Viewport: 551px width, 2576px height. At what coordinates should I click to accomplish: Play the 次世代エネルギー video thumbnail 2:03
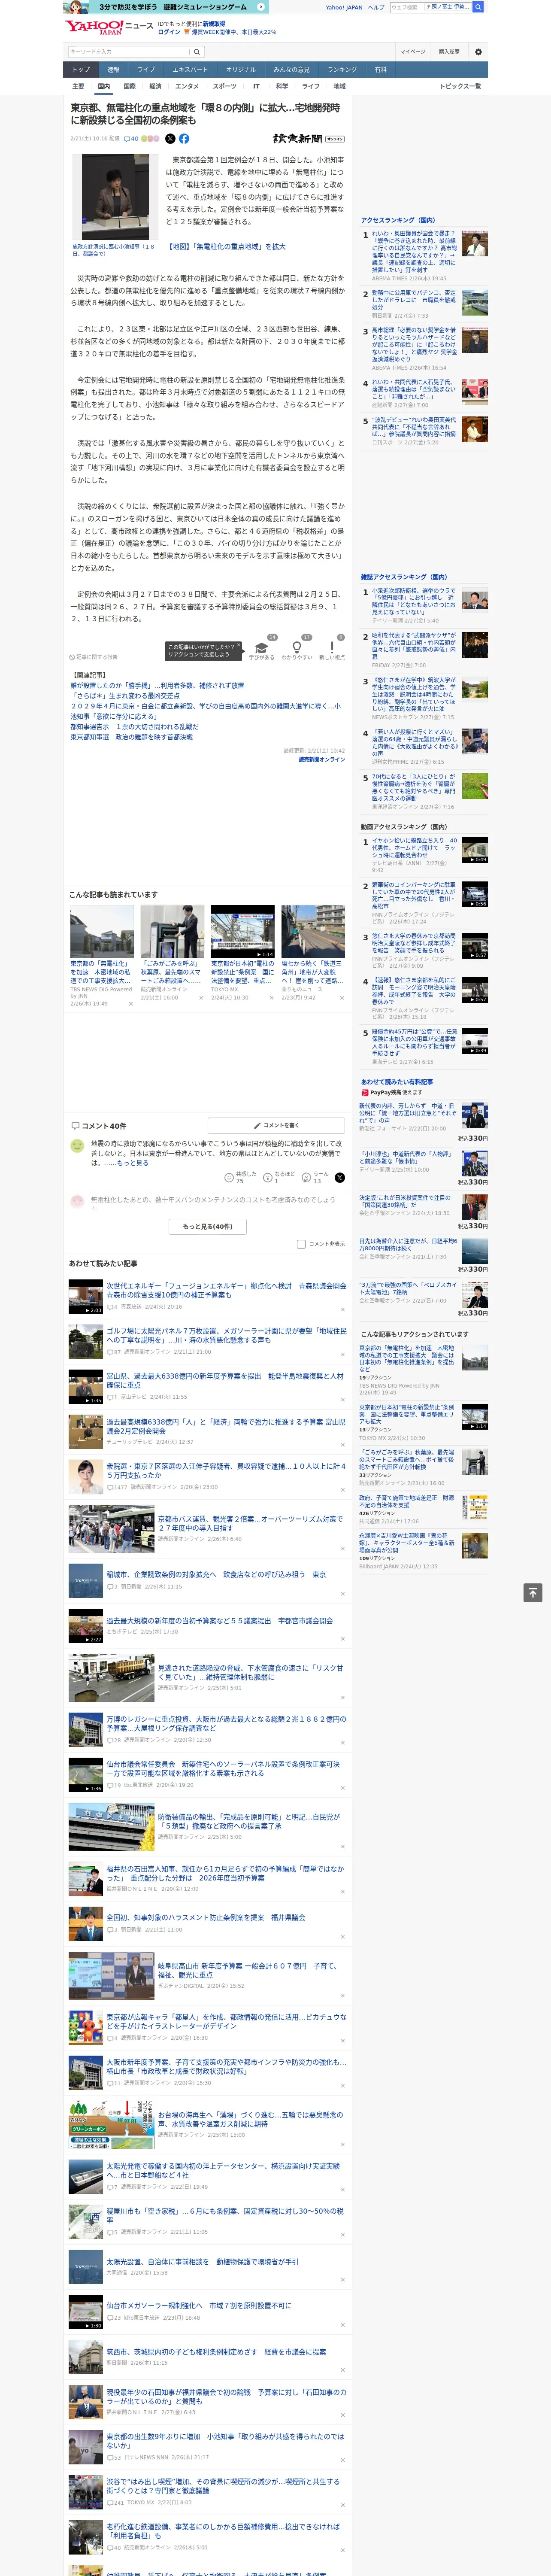(86, 1297)
